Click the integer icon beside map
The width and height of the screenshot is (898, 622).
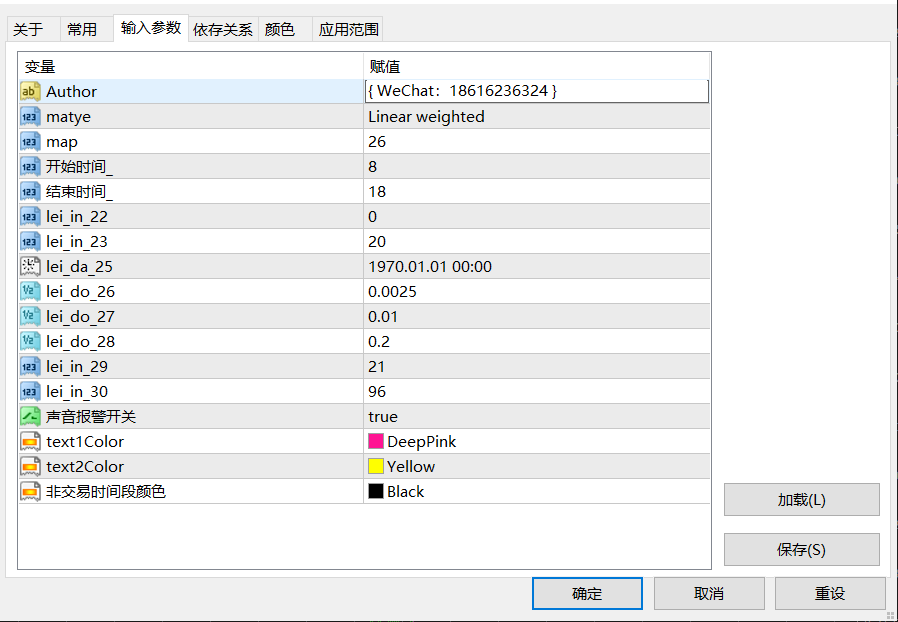pyautogui.click(x=30, y=141)
